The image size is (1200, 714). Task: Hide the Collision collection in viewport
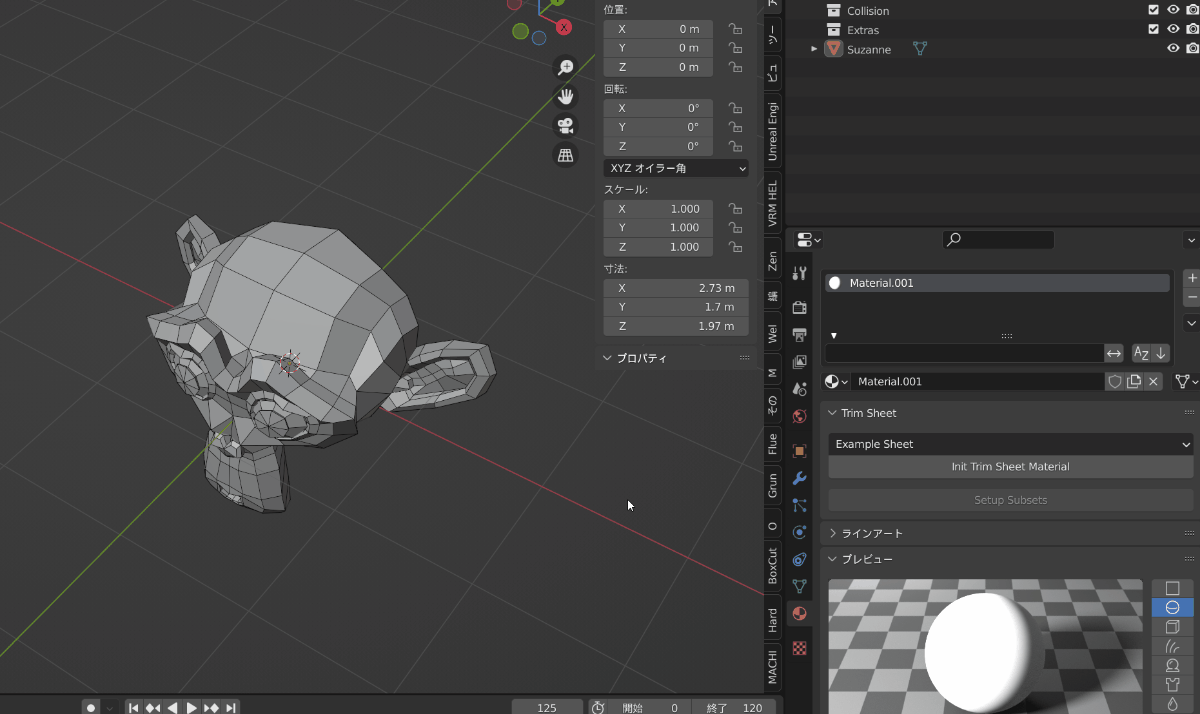1173,10
